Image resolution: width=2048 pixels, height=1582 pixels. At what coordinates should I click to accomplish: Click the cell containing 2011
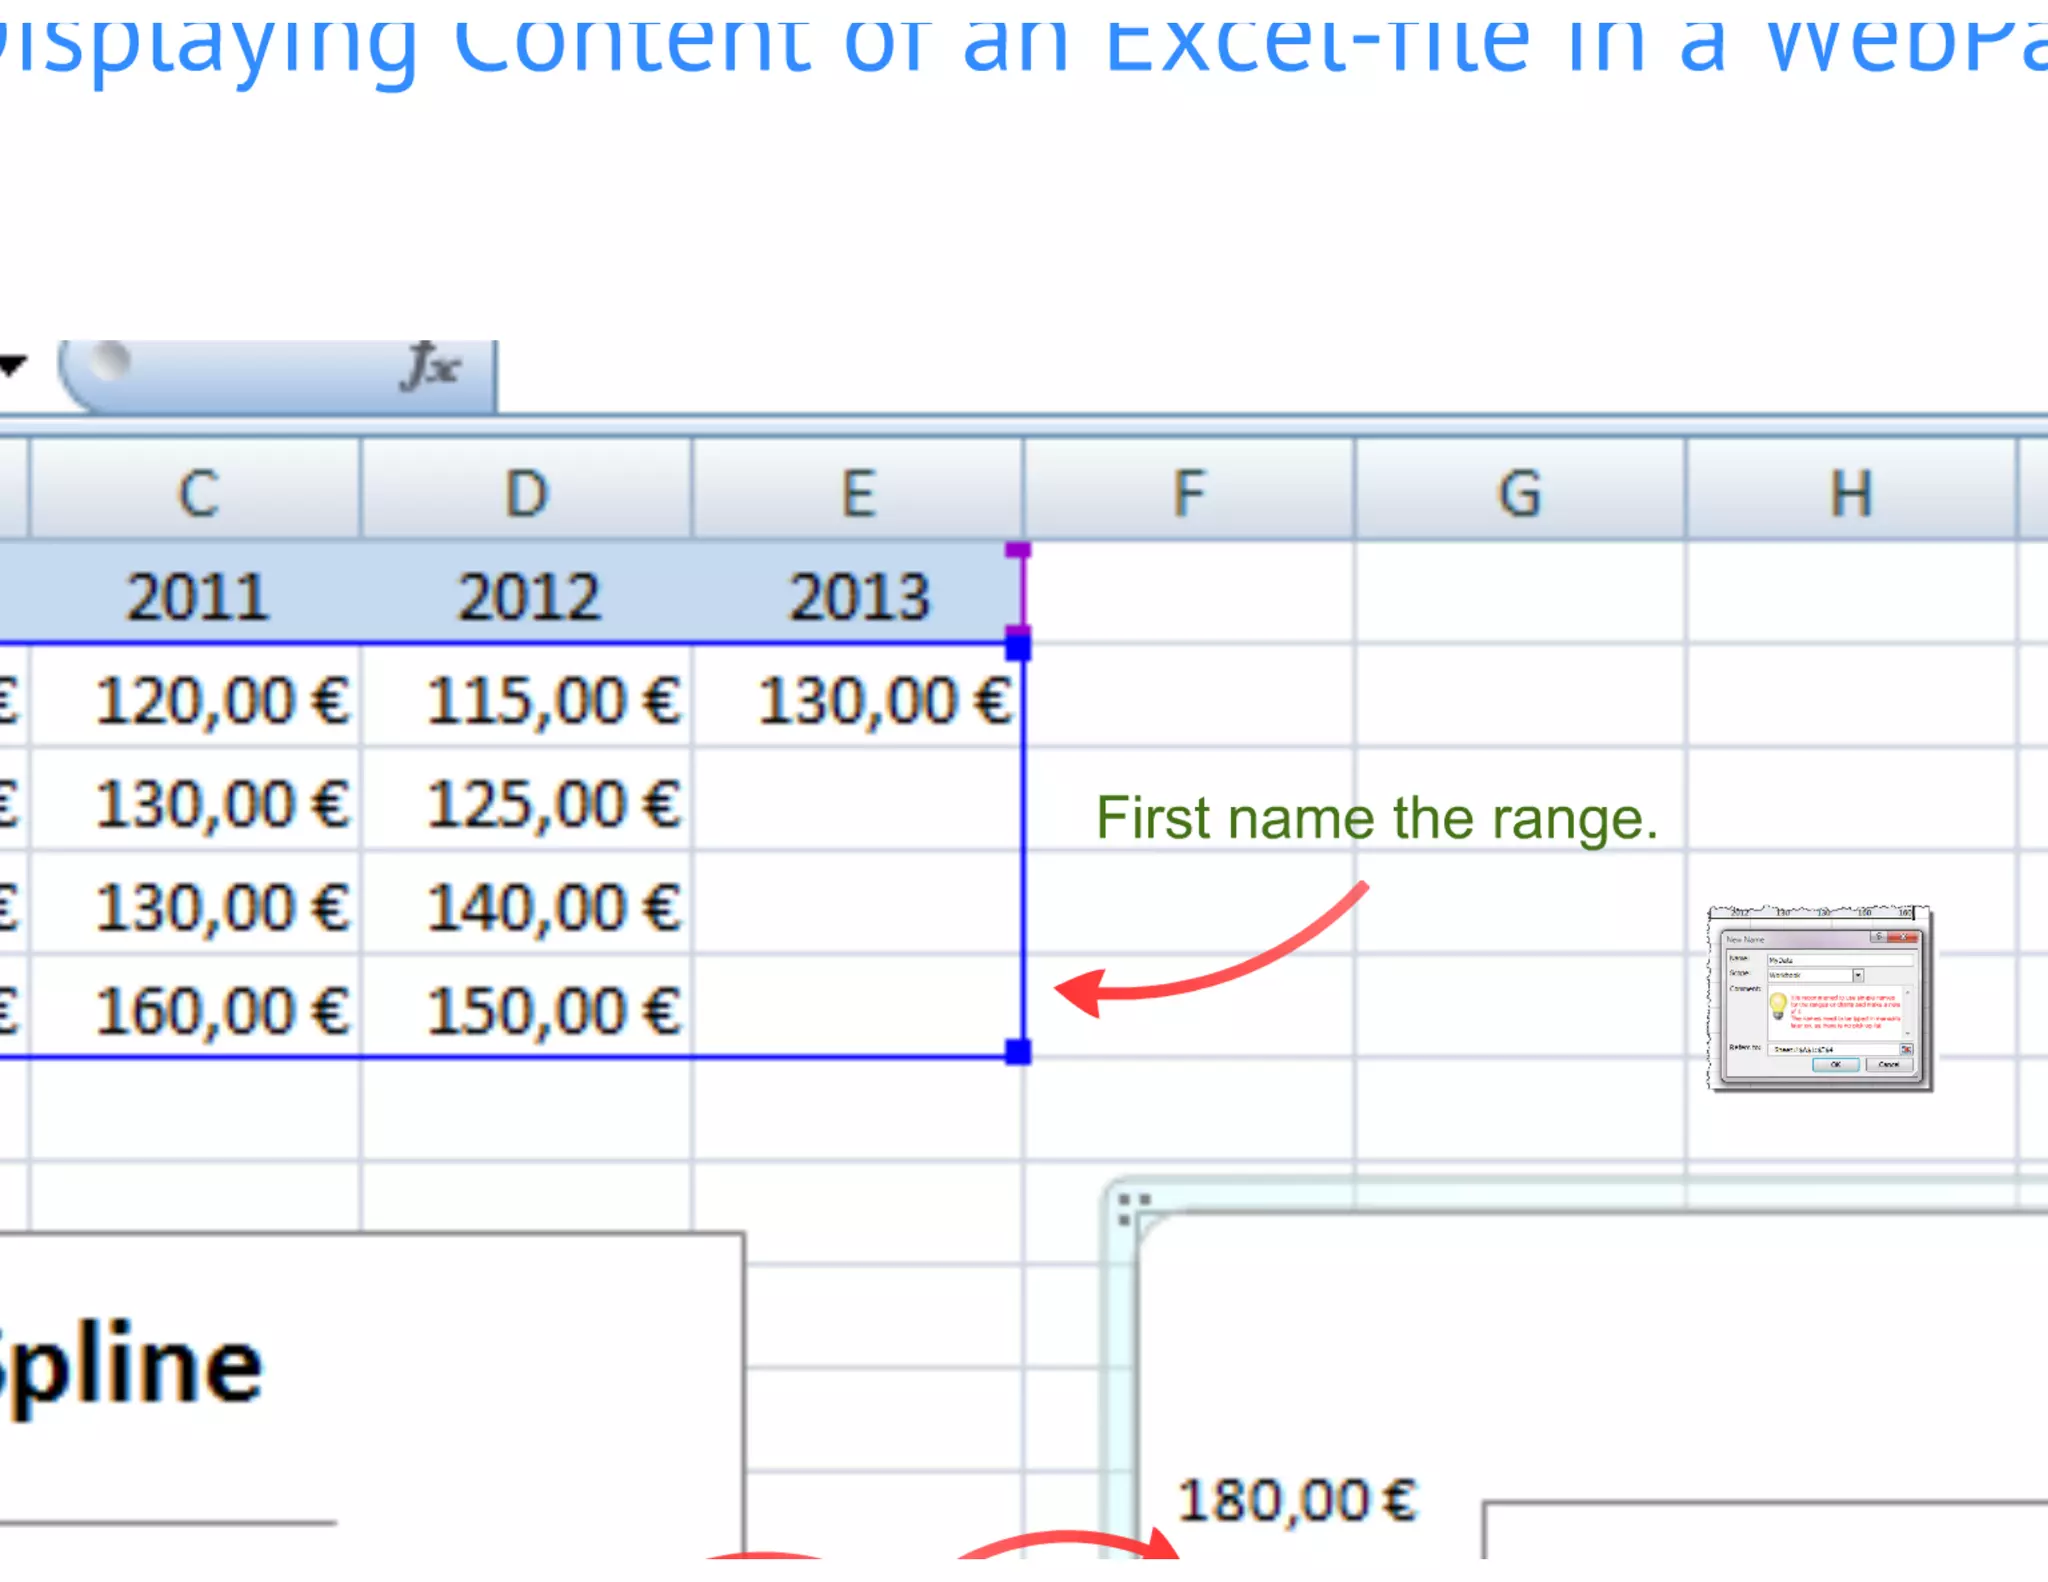pyautogui.click(x=196, y=596)
